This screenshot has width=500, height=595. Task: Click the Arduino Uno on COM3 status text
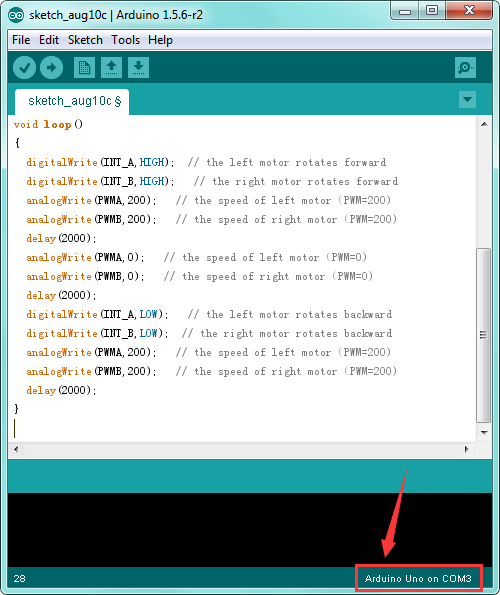pyautogui.click(x=418, y=579)
